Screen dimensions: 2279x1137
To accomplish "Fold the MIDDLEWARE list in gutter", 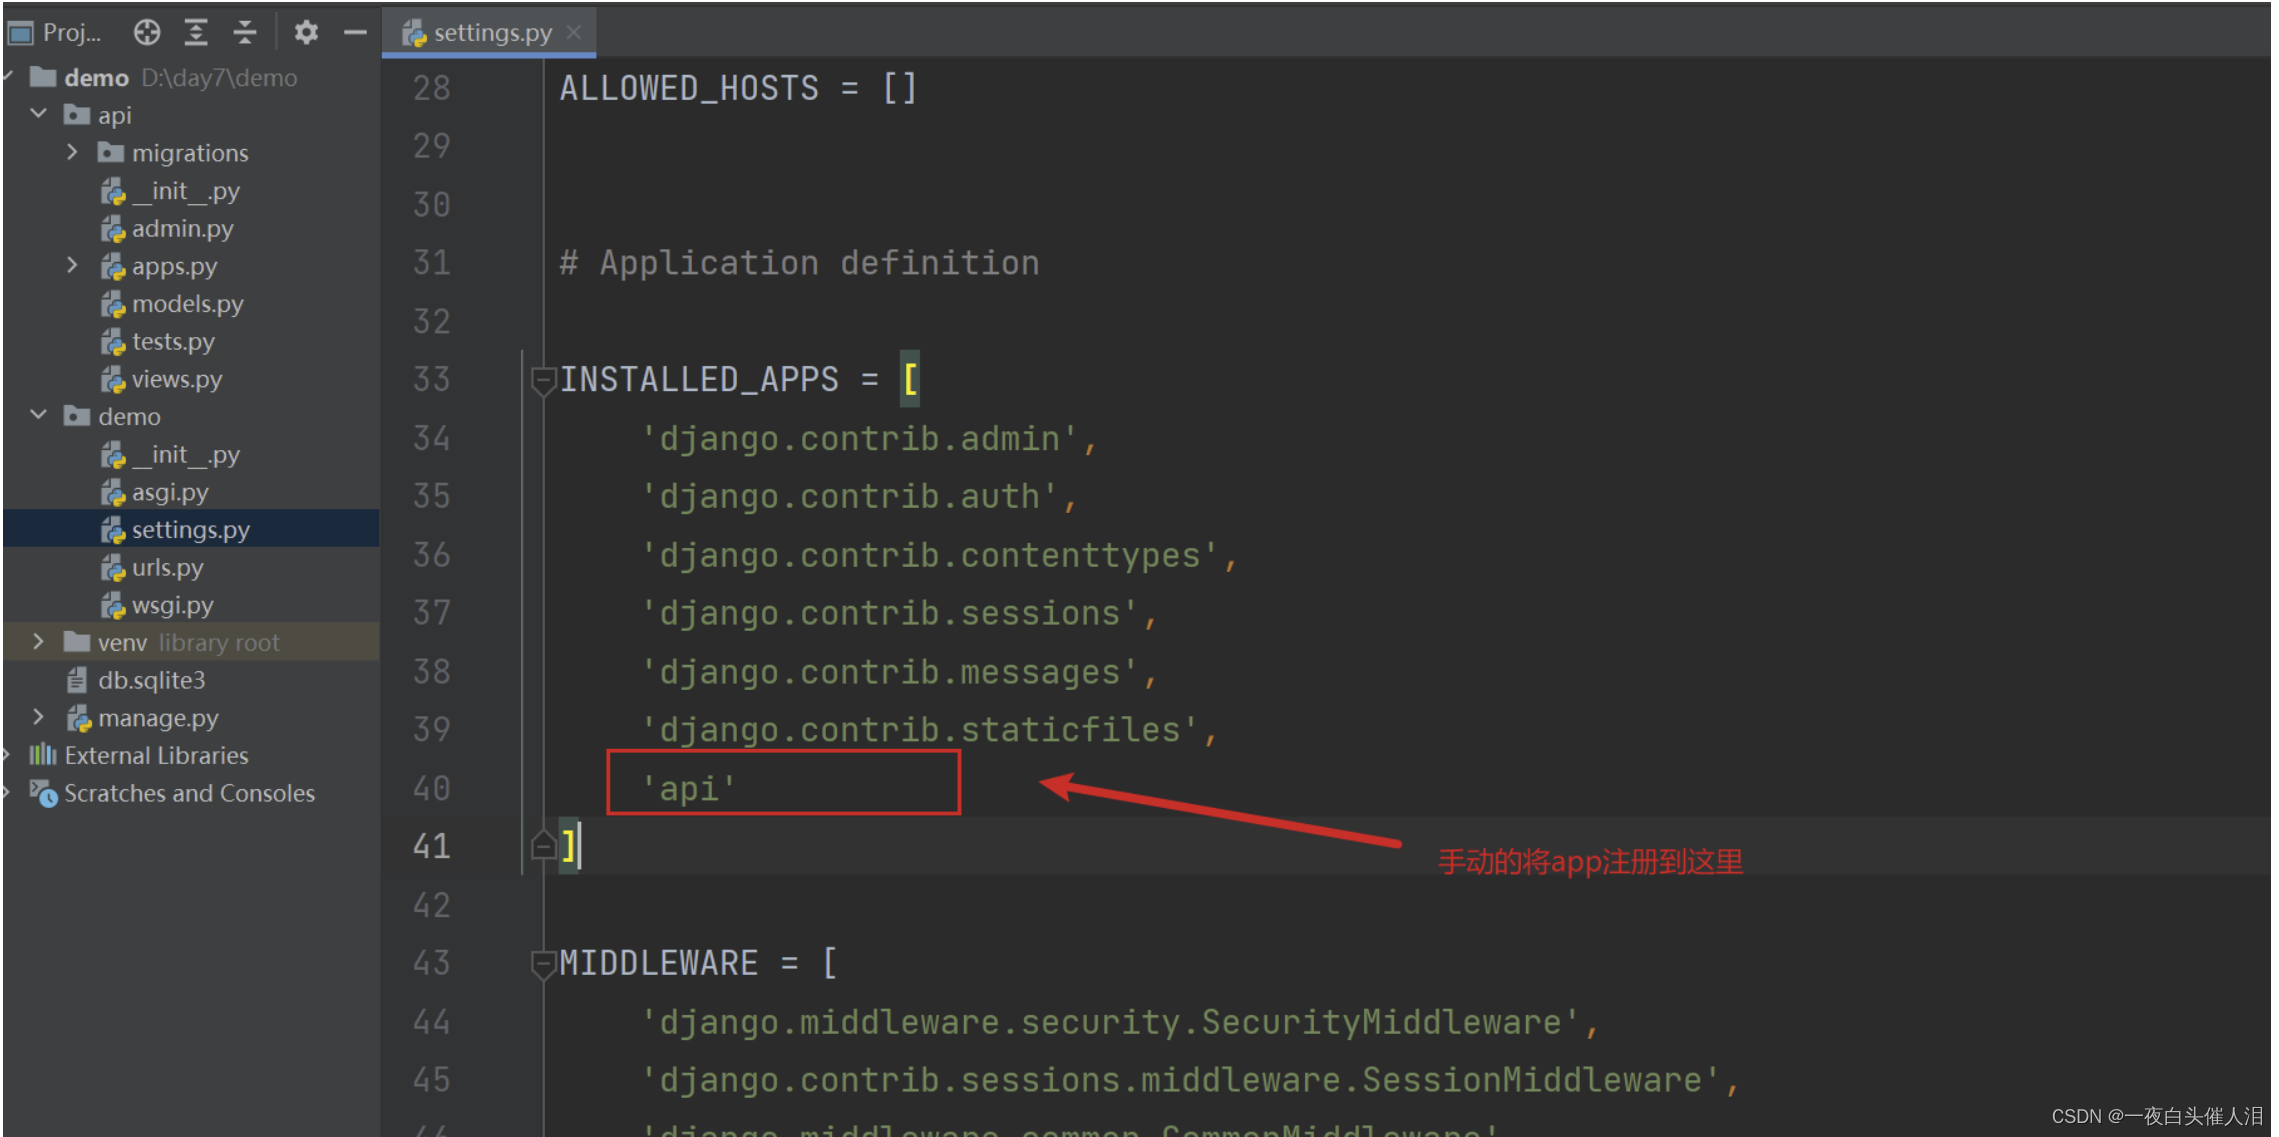I will coord(543,964).
